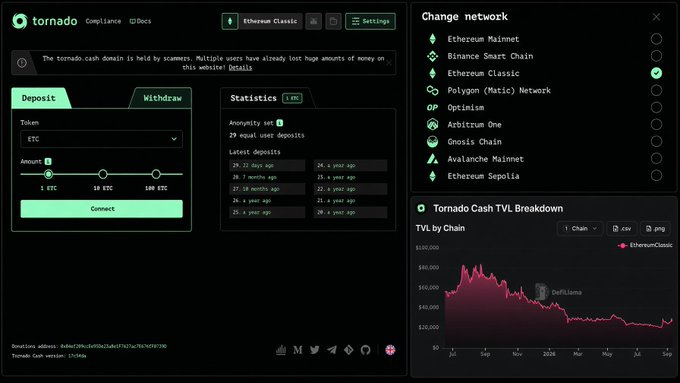Viewport: 680px width, 383px height.
Task: Select the Binance Smart Chain radio button
Action: pos(656,56)
